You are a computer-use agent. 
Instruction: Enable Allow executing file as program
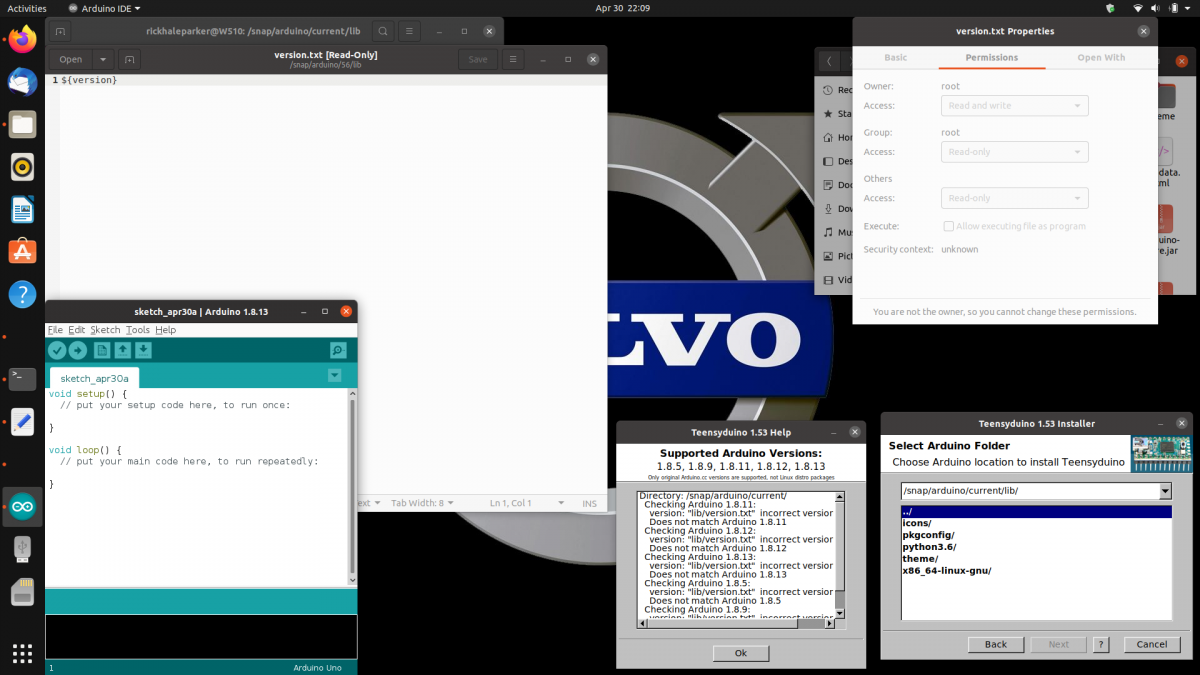point(948,225)
